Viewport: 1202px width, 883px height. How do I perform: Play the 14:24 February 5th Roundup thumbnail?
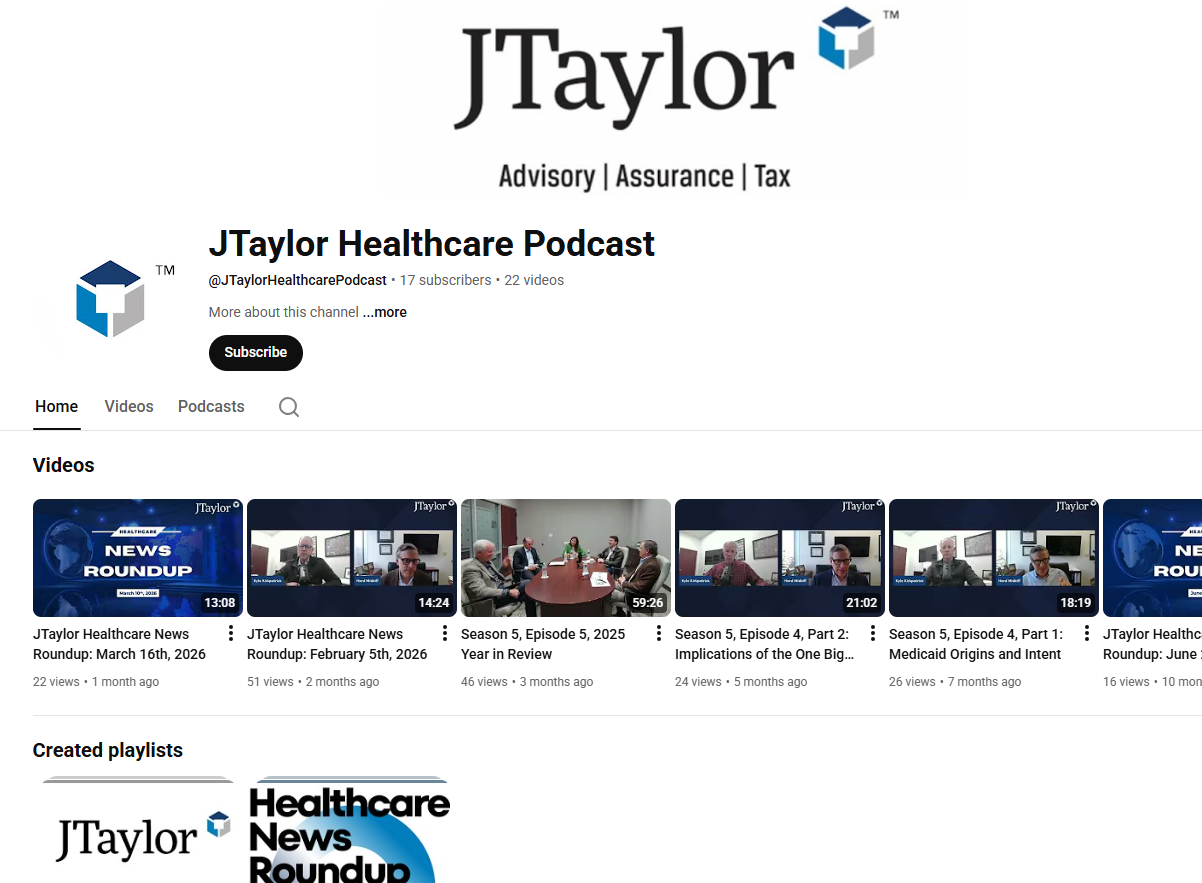point(352,558)
